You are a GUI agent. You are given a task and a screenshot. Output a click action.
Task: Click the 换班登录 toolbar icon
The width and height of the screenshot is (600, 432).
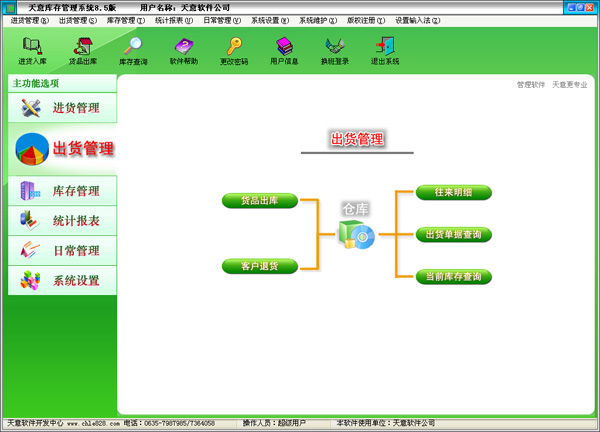coord(335,49)
